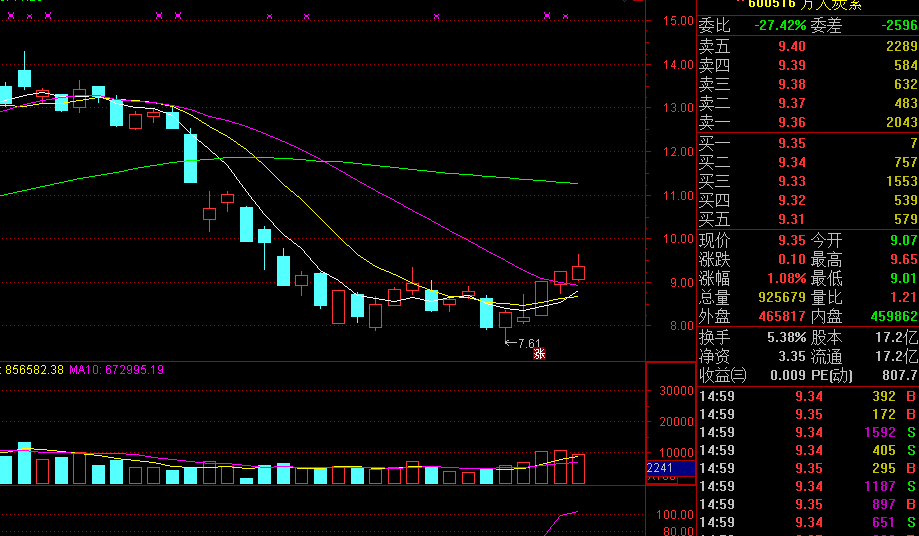The image size is (919, 536).
Task: Select the 7.61 lowest price label
Action: pyautogui.click(x=529, y=343)
